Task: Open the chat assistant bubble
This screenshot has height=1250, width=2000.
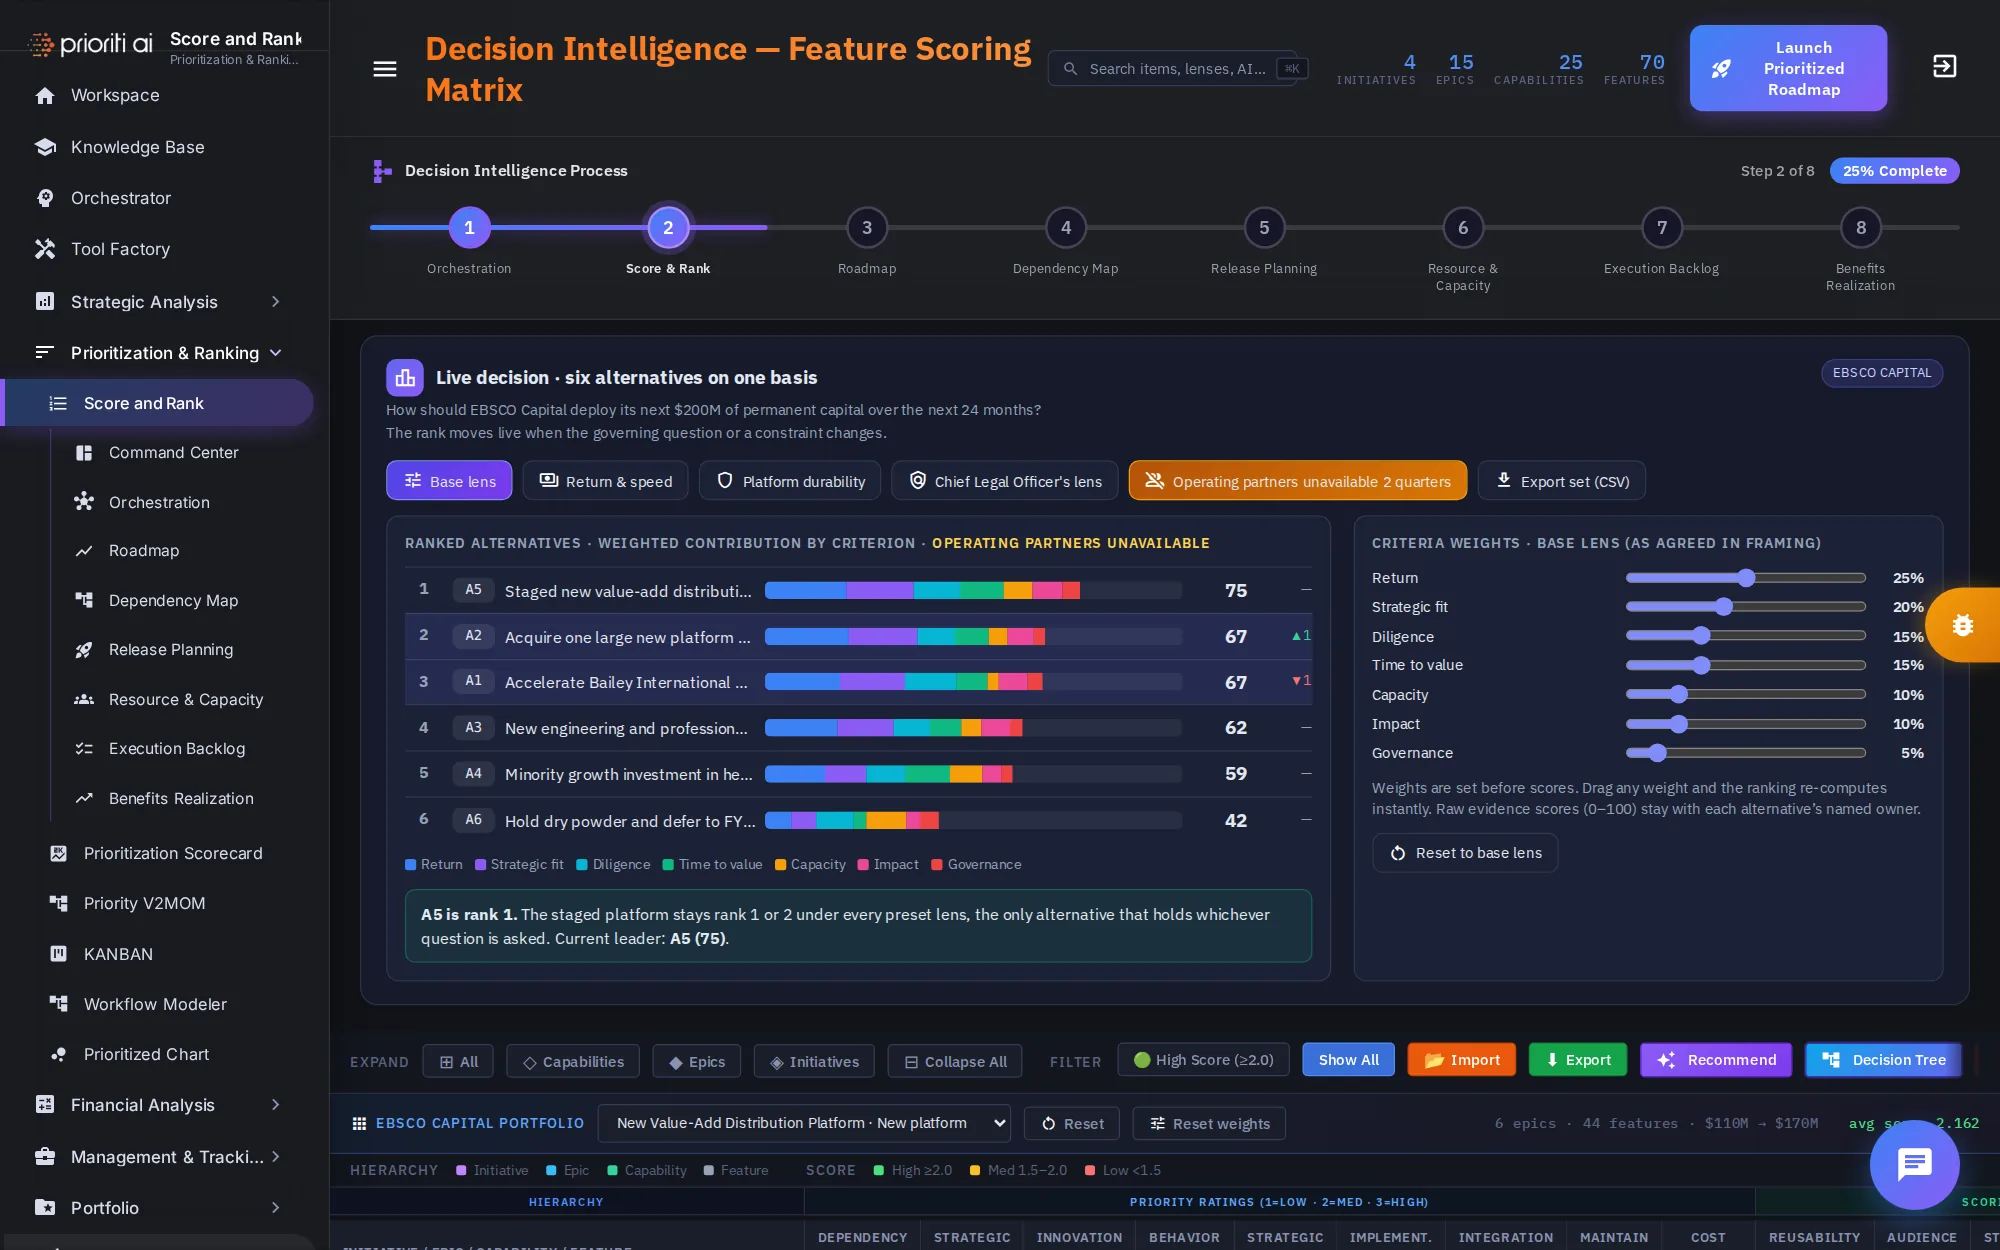Action: (1914, 1164)
